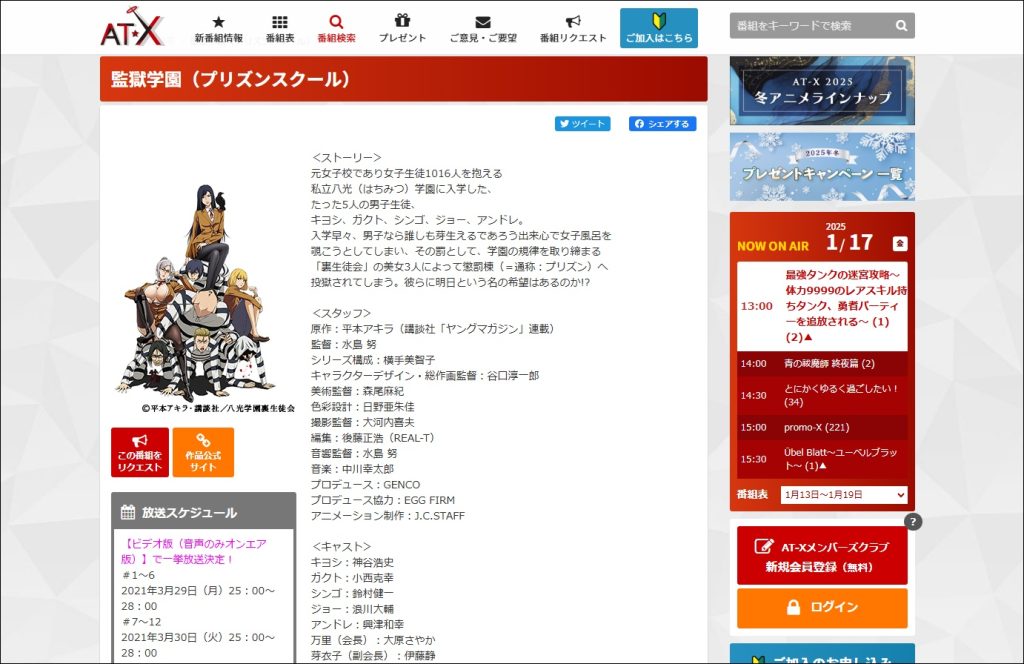The height and width of the screenshot is (664, 1024).
Task: Click the キヨシ：神谷浩史 cast line
Action: pos(352,562)
